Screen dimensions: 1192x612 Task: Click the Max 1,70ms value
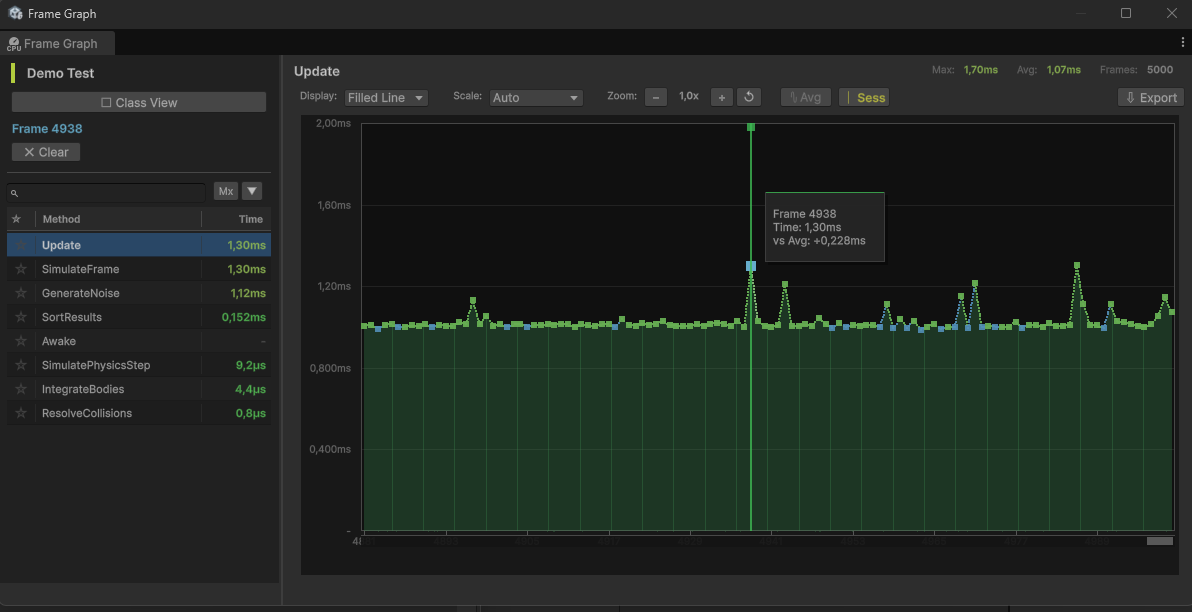click(x=981, y=70)
